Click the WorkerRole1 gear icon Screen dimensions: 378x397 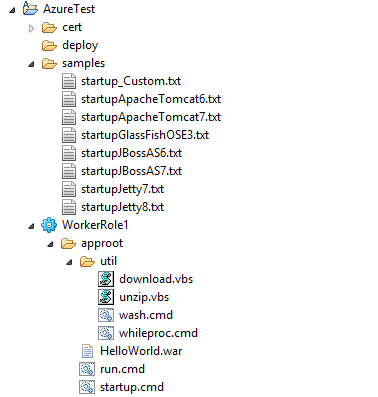pyautogui.click(x=49, y=225)
